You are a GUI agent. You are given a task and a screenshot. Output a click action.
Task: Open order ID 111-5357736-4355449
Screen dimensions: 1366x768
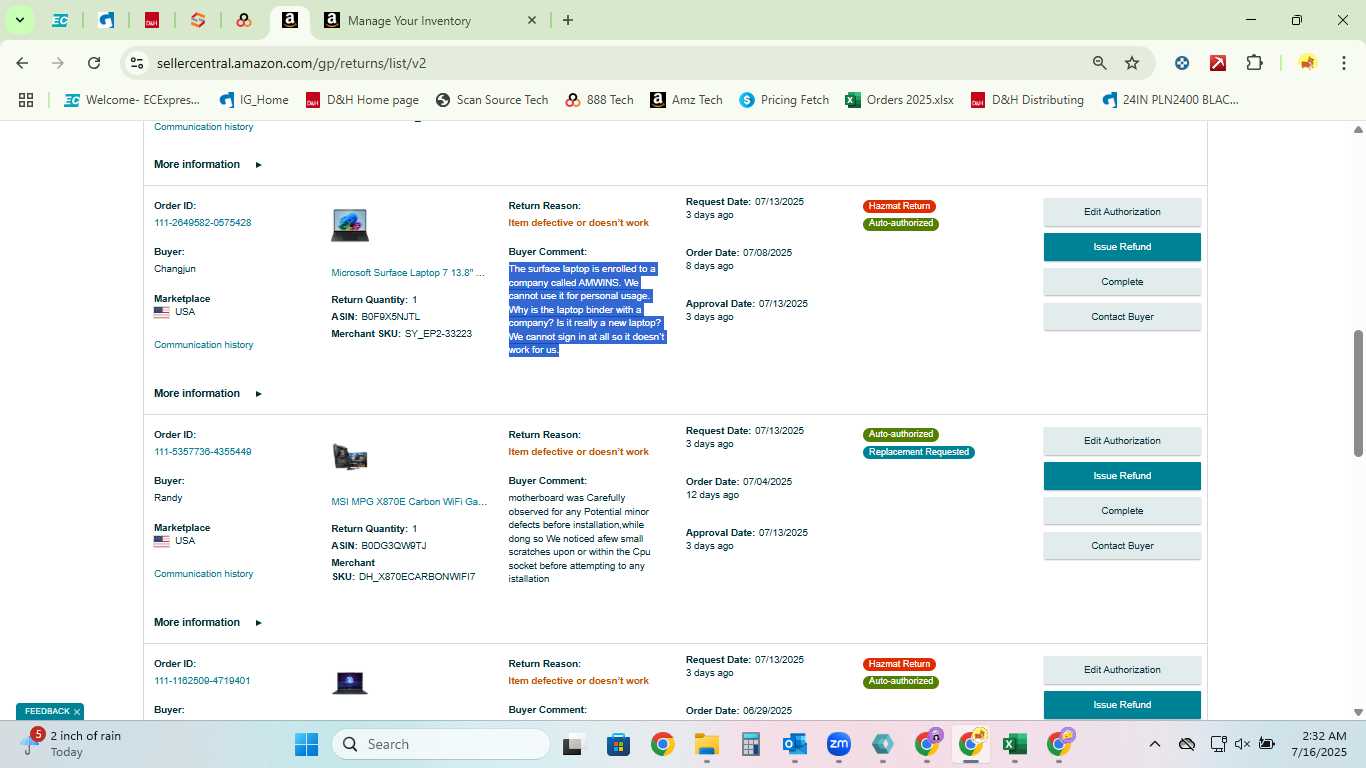[202, 452]
